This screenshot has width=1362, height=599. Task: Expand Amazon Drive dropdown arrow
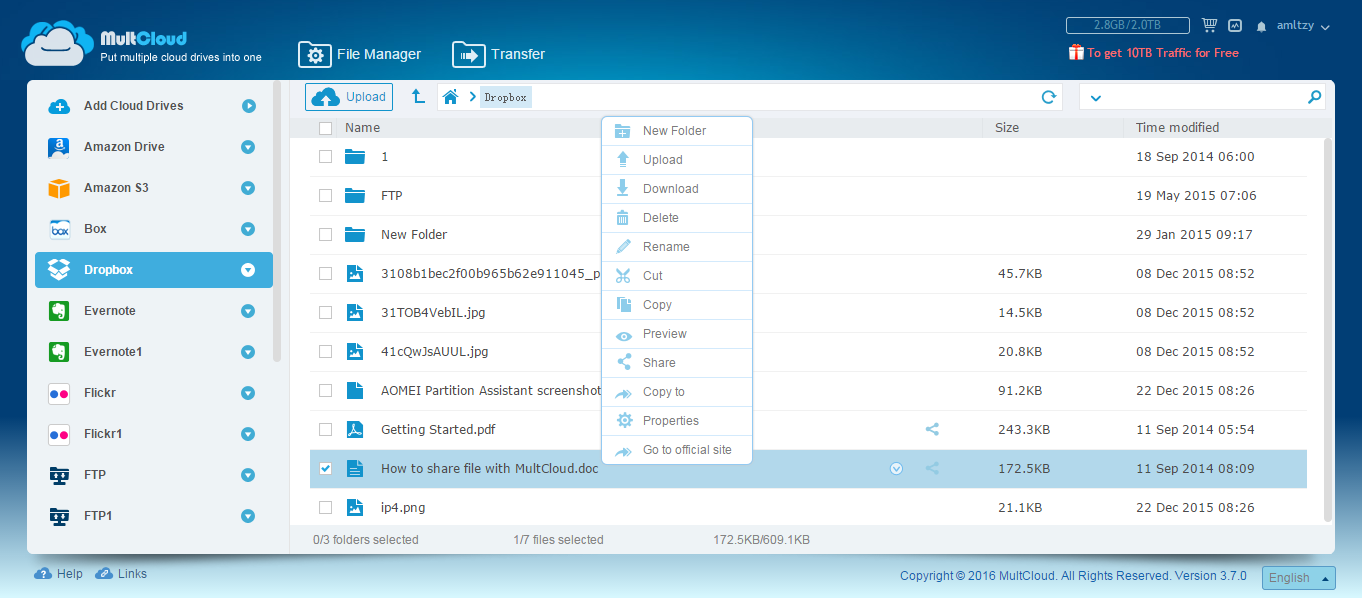click(248, 147)
